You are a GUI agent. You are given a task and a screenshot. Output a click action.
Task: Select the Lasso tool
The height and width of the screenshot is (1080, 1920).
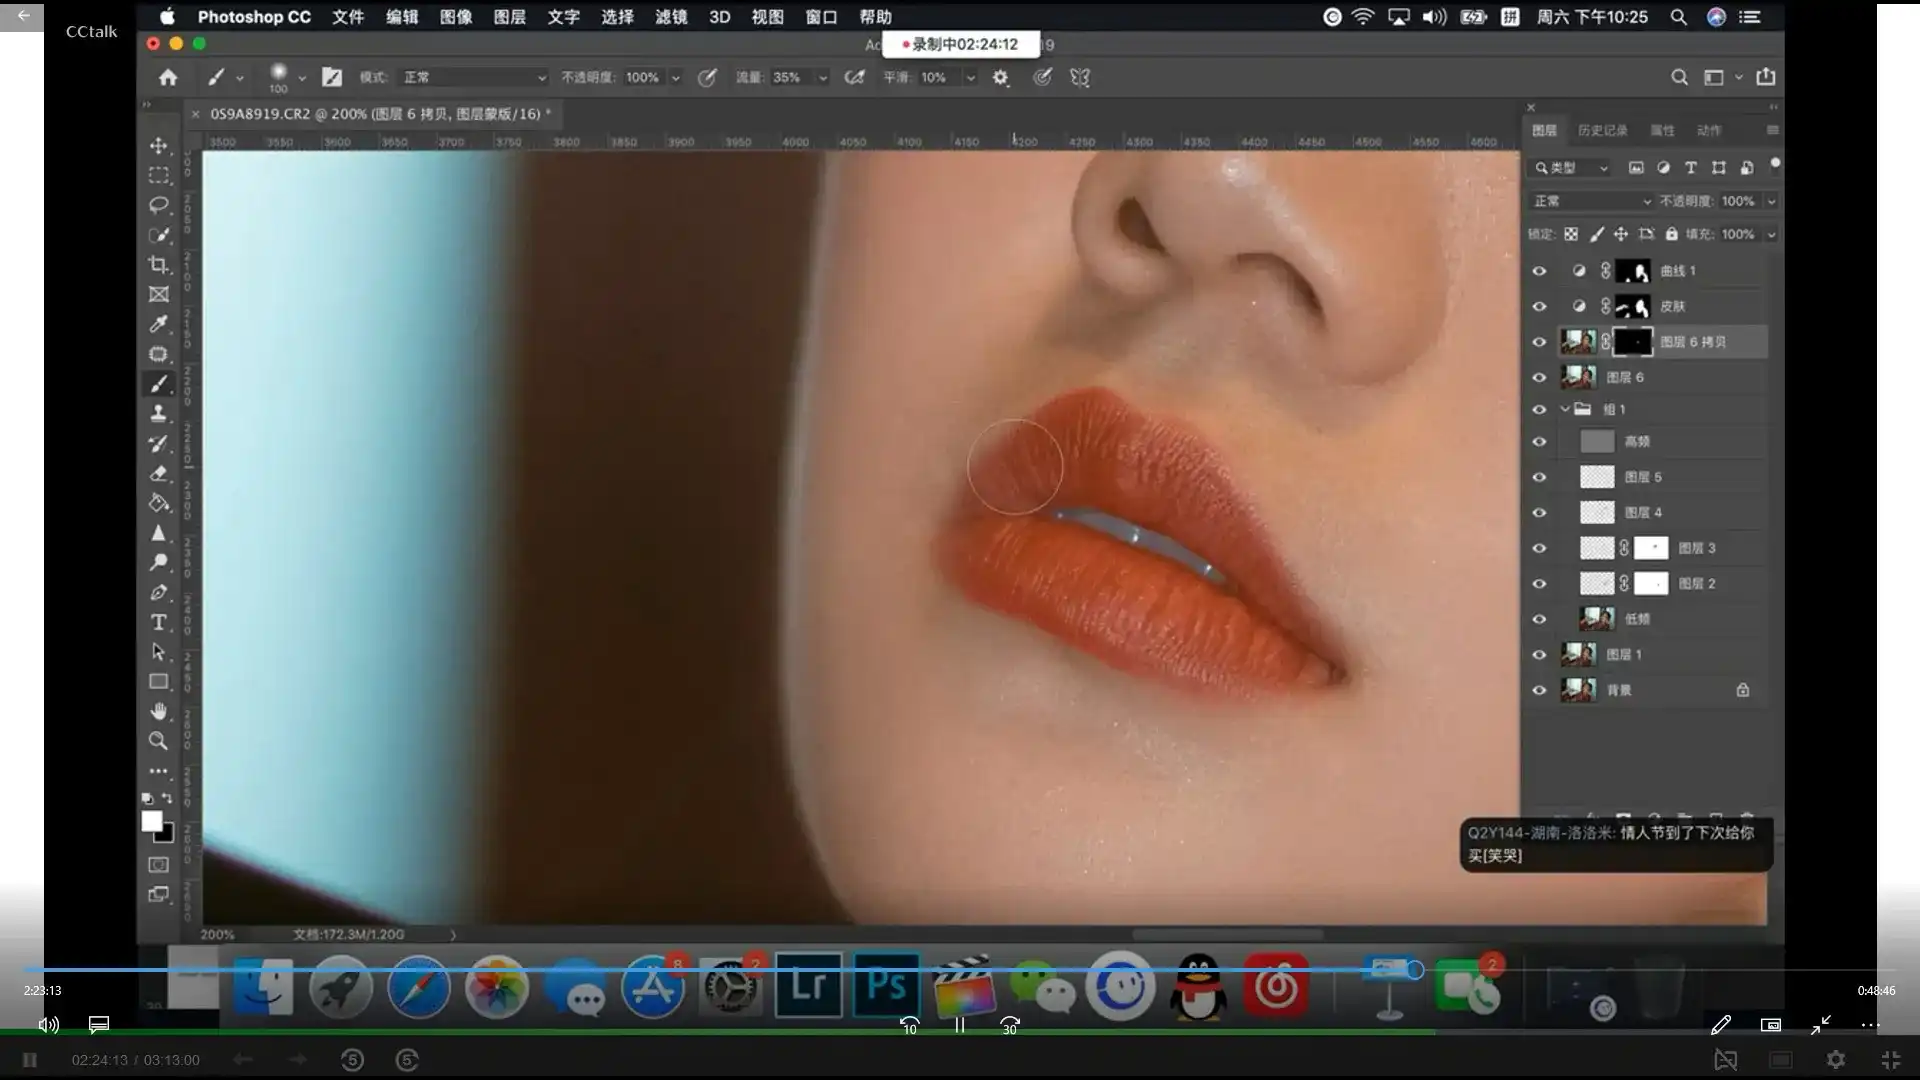[x=158, y=205]
